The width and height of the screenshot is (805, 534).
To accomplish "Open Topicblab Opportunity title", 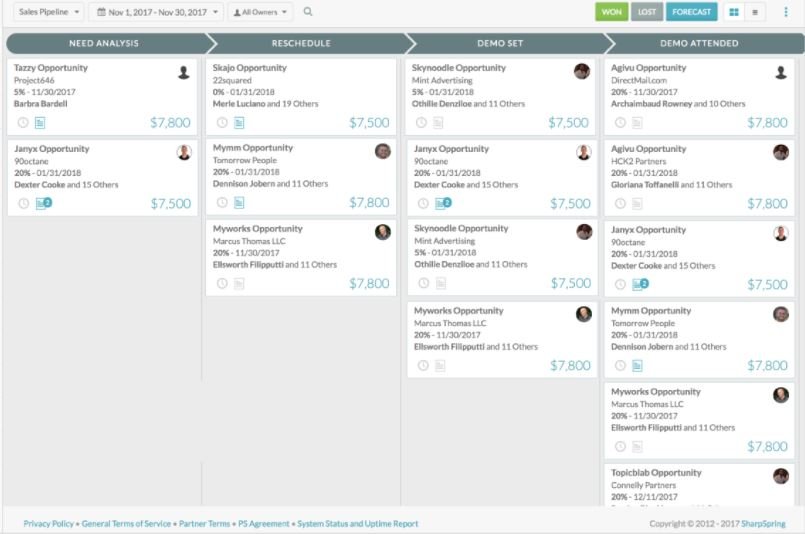I will pos(656,472).
